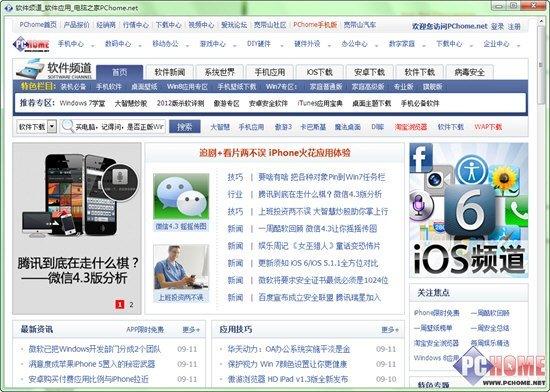550x392 pixels.
Task: Switch to the 病毒安全 tab
Action: (x=469, y=72)
